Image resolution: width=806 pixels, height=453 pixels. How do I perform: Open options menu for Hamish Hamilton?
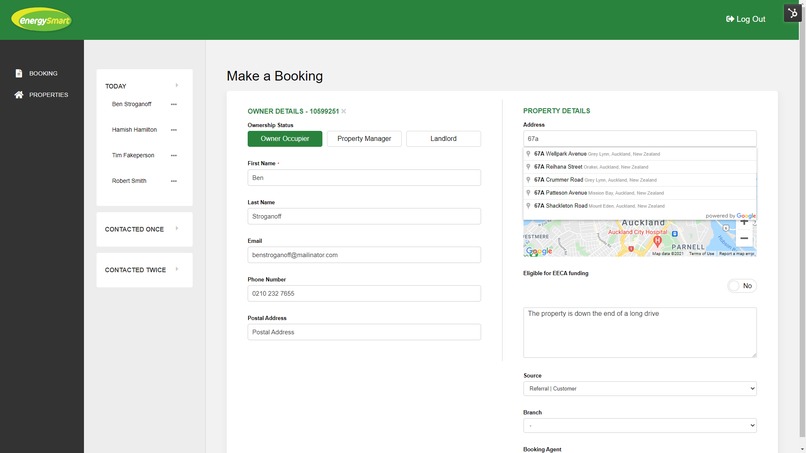coord(174,130)
